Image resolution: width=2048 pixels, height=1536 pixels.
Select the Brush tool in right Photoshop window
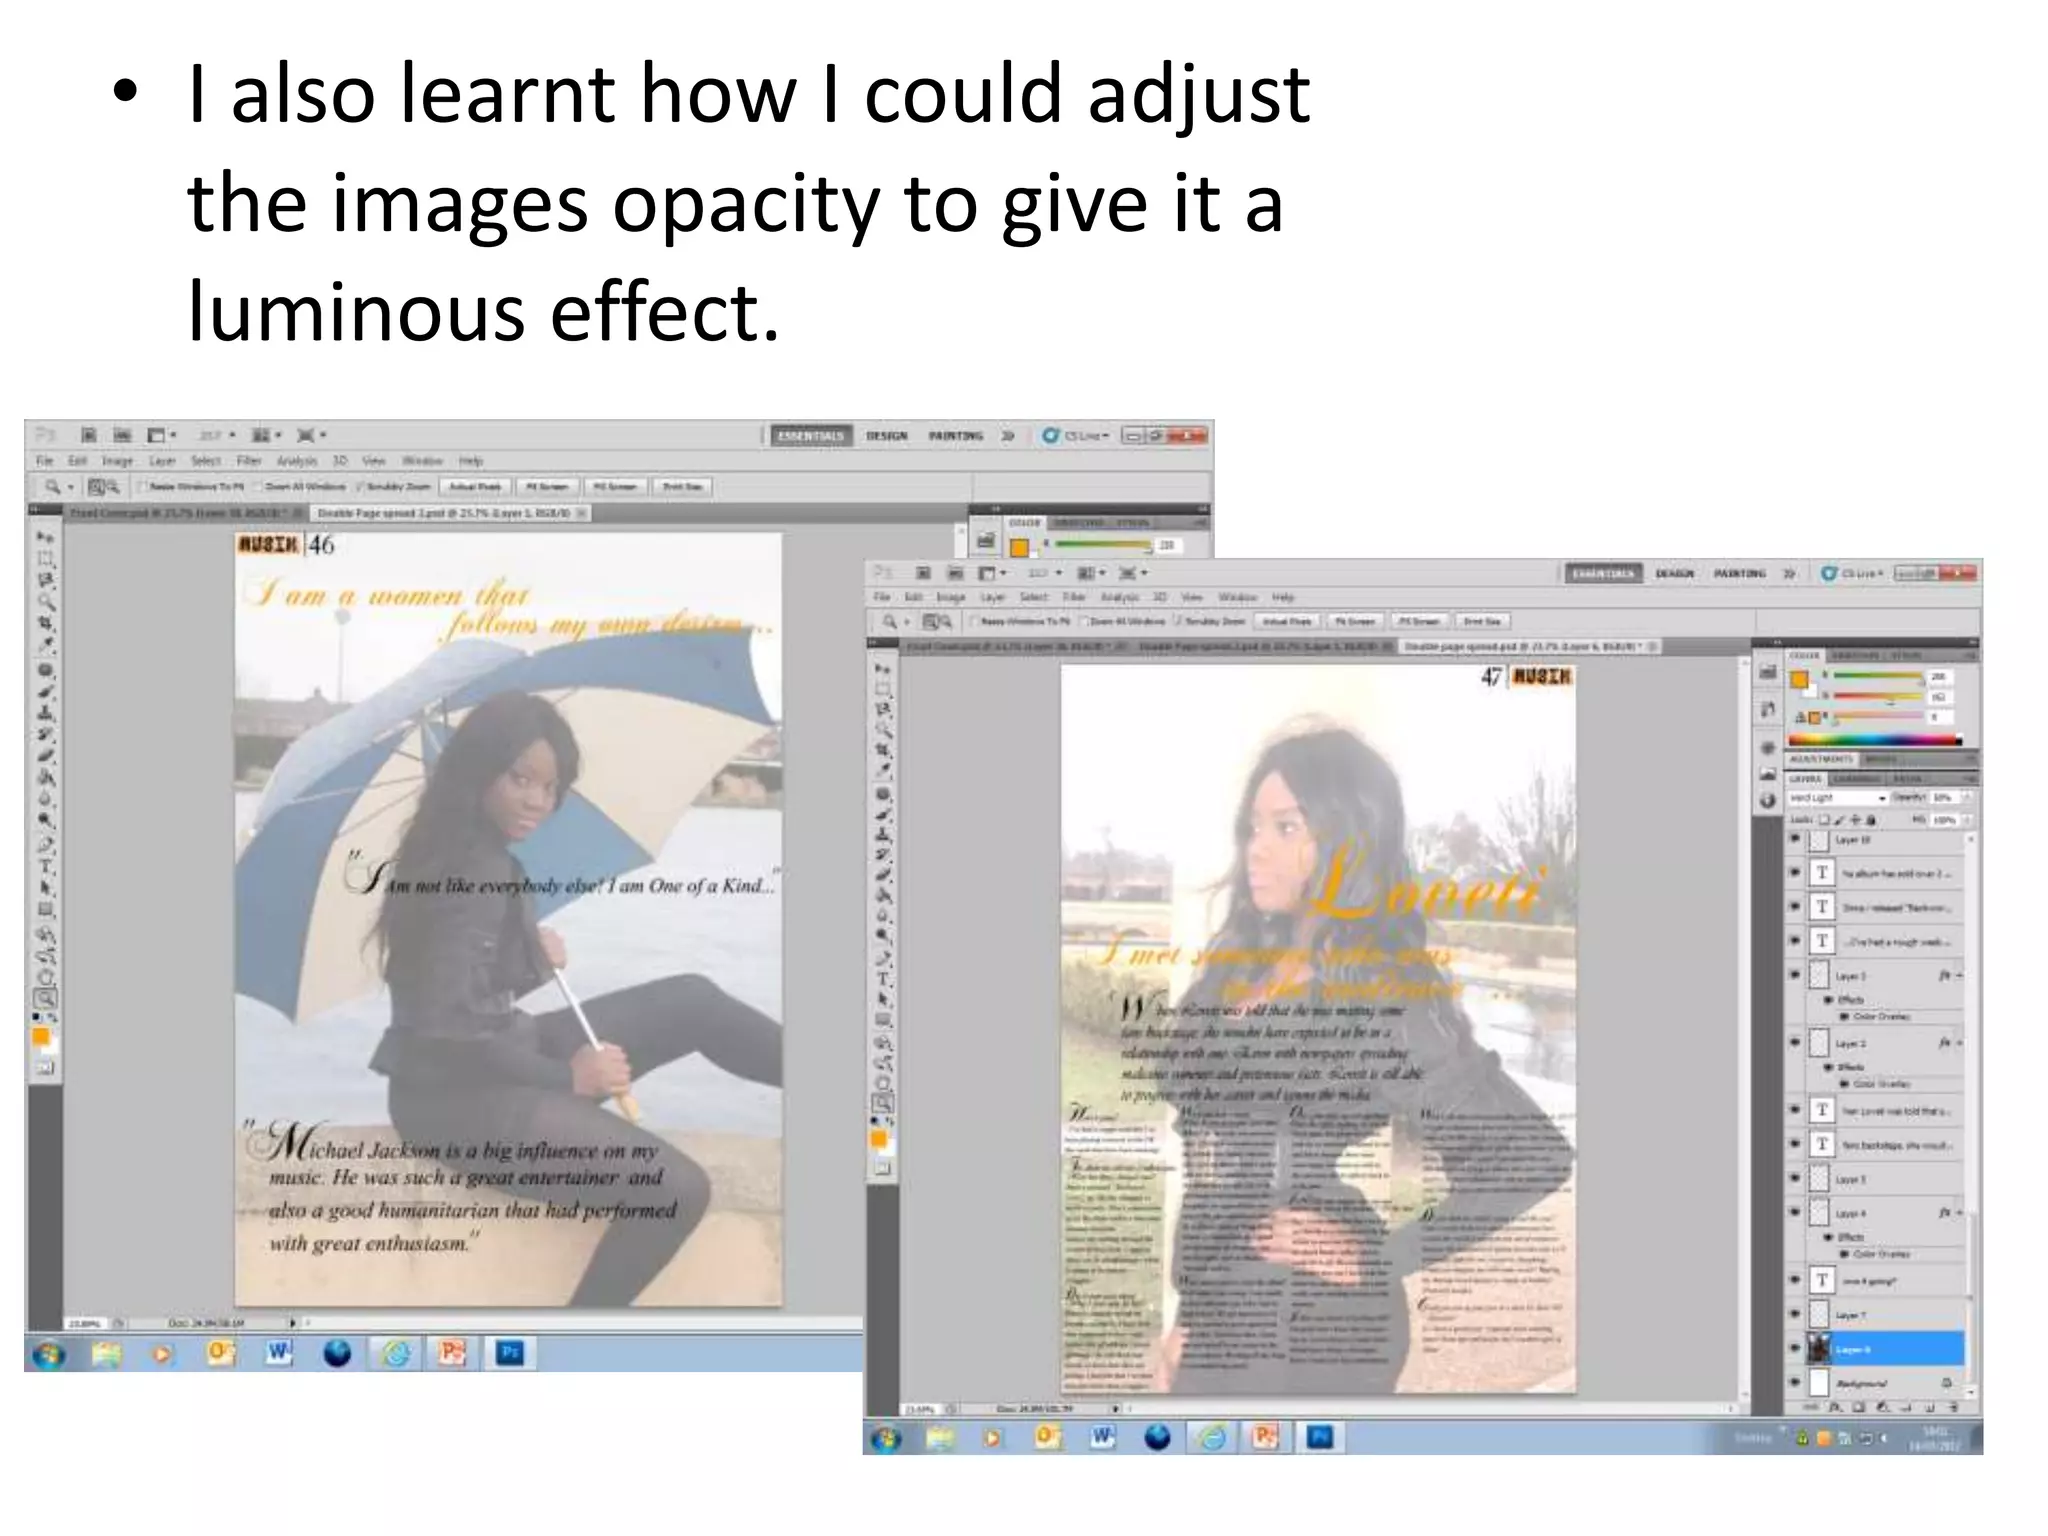883,814
